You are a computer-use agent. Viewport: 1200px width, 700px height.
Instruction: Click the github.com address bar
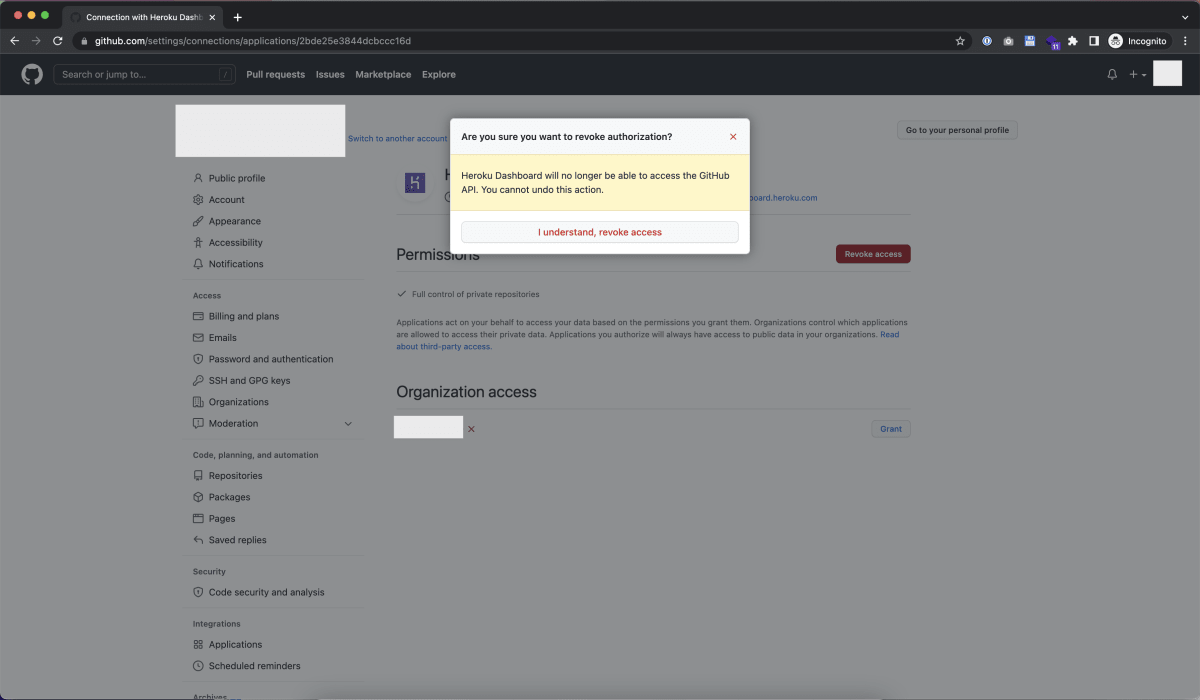520,41
